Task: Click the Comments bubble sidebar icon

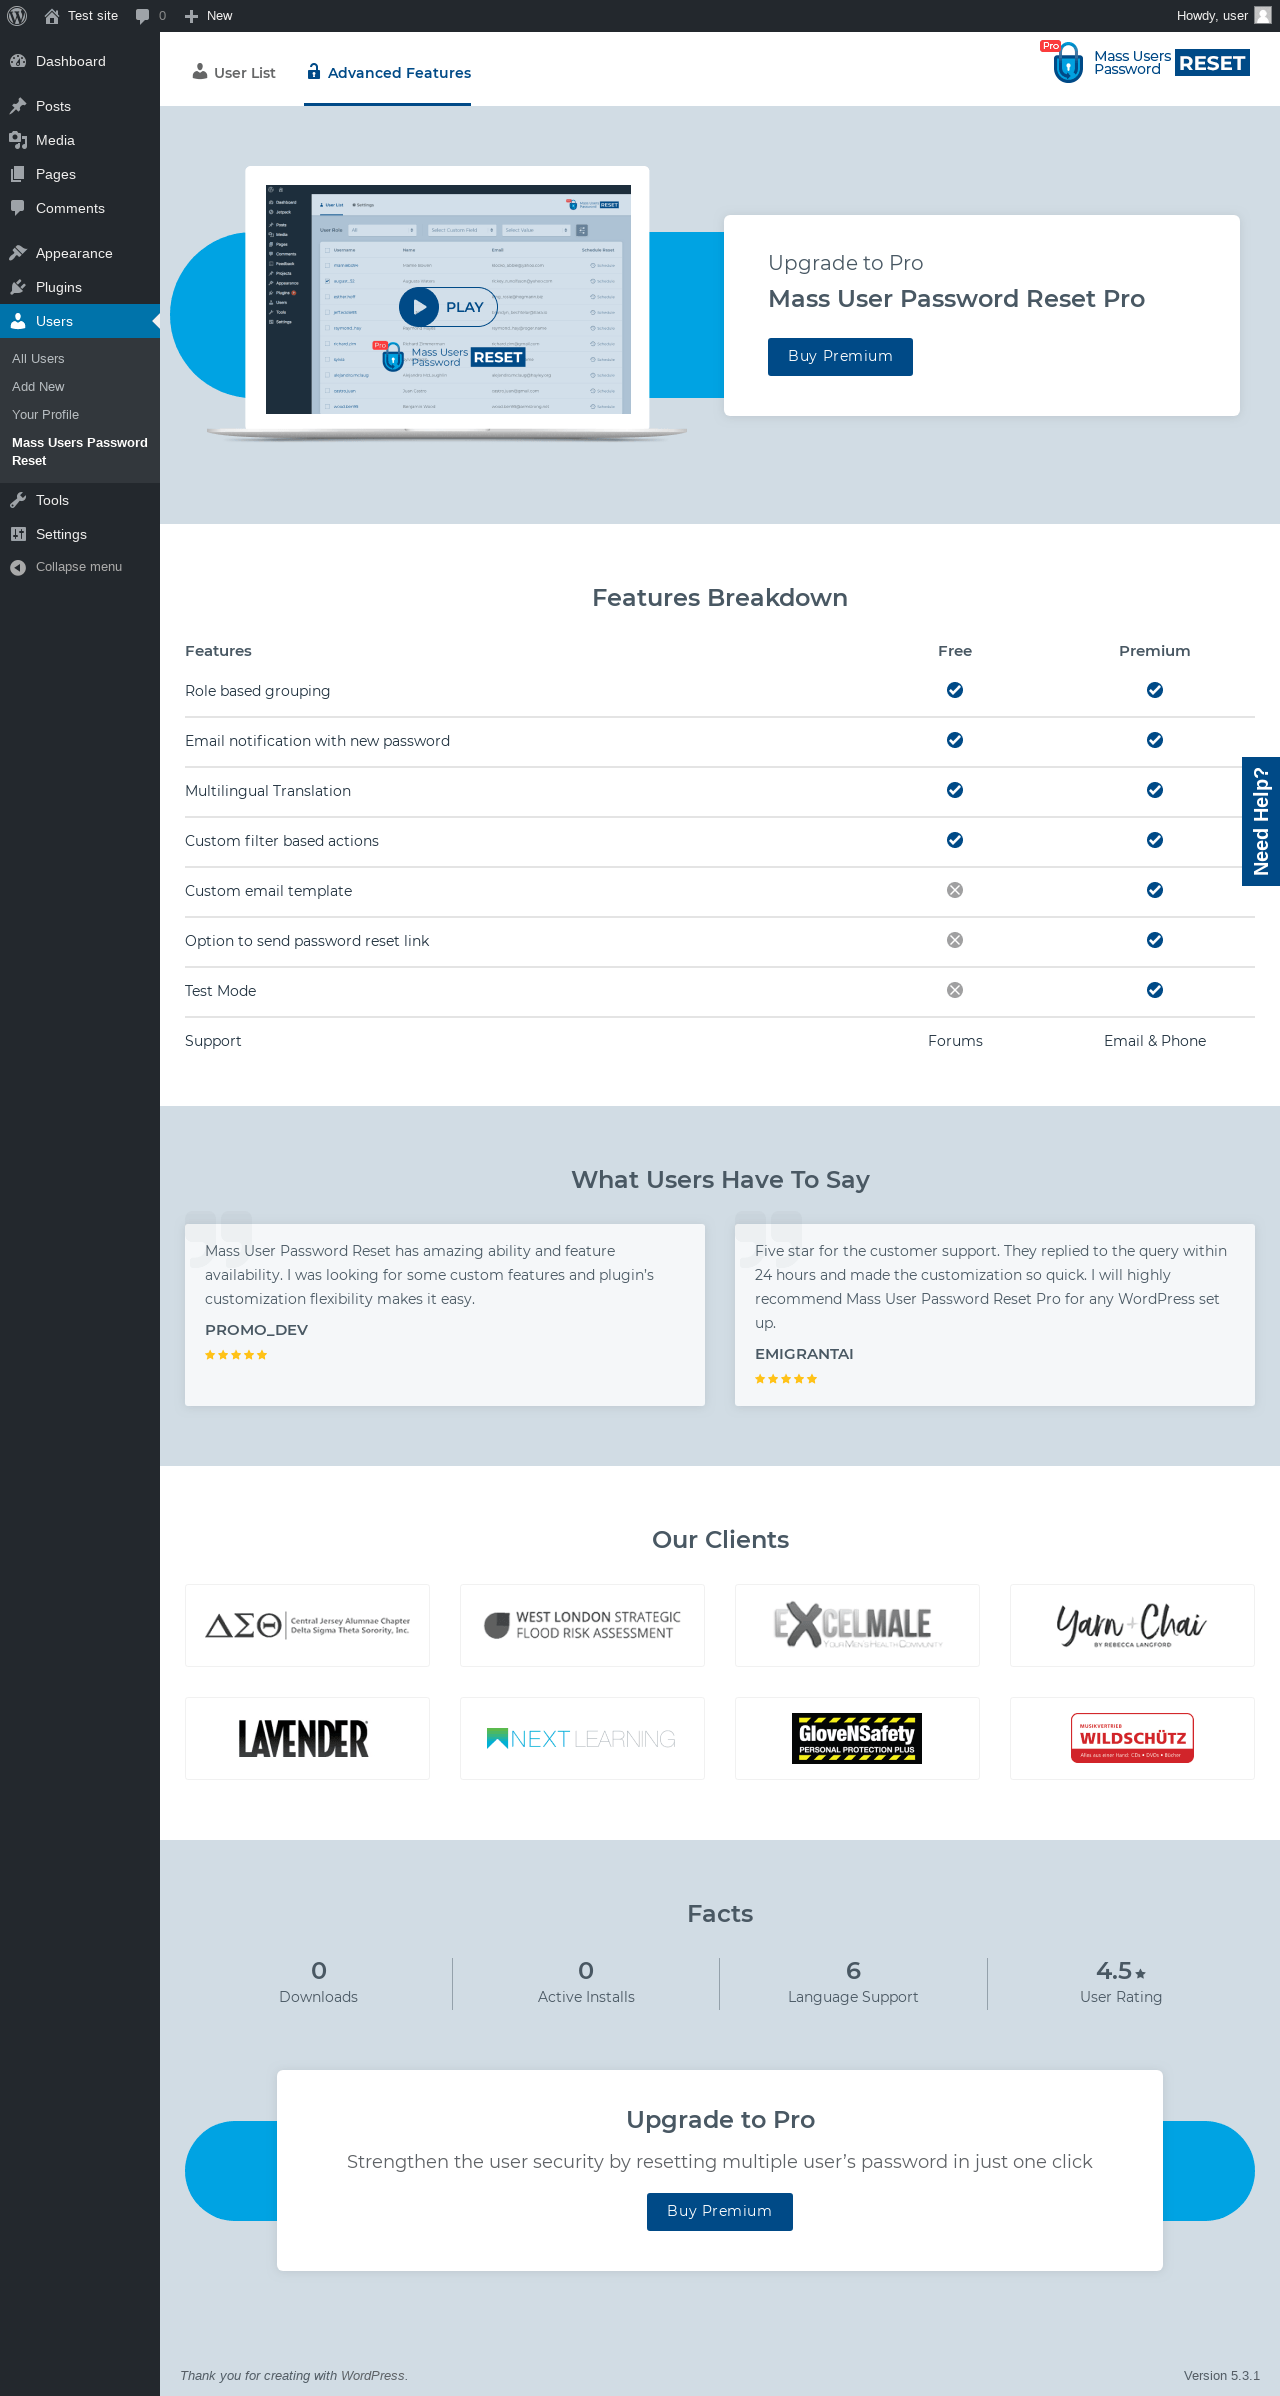Action: pyautogui.click(x=18, y=208)
